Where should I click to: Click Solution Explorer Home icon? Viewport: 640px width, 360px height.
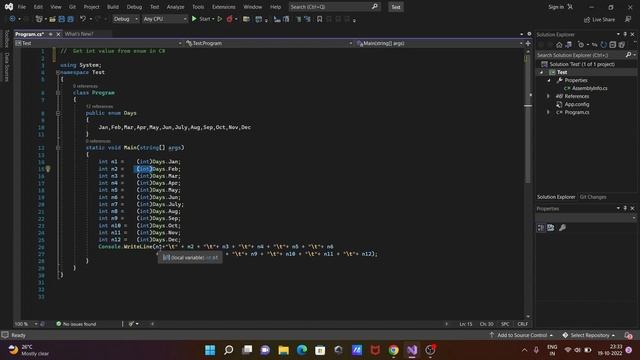click(x=559, y=45)
